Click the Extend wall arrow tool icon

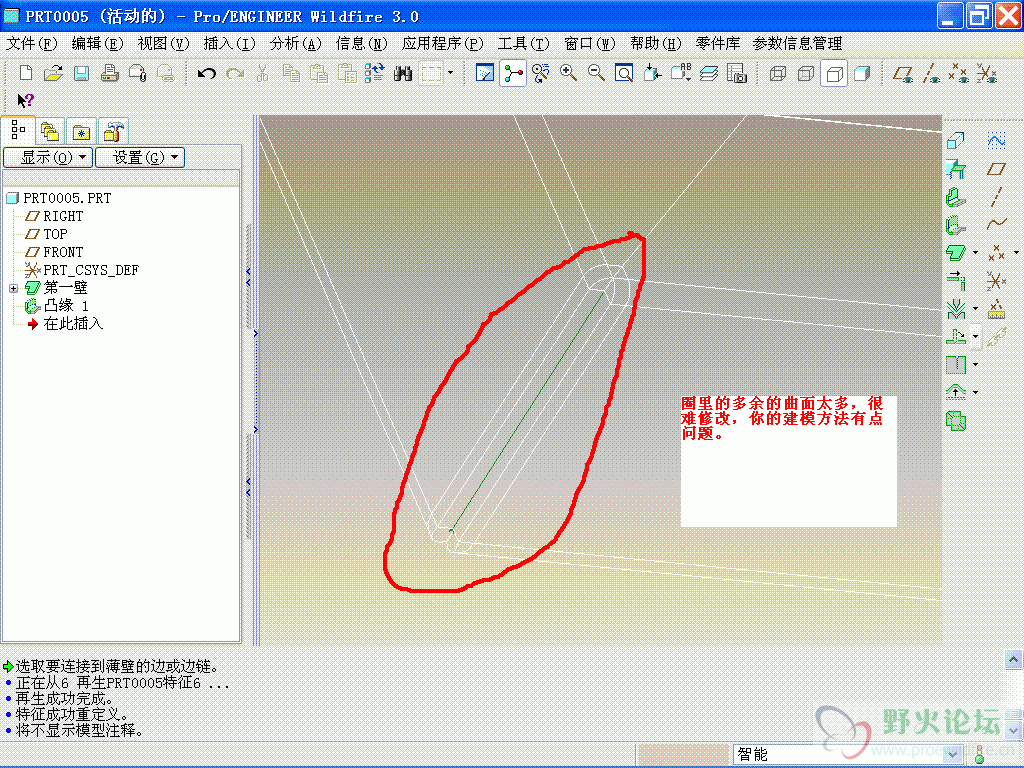pyautogui.click(x=955, y=281)
